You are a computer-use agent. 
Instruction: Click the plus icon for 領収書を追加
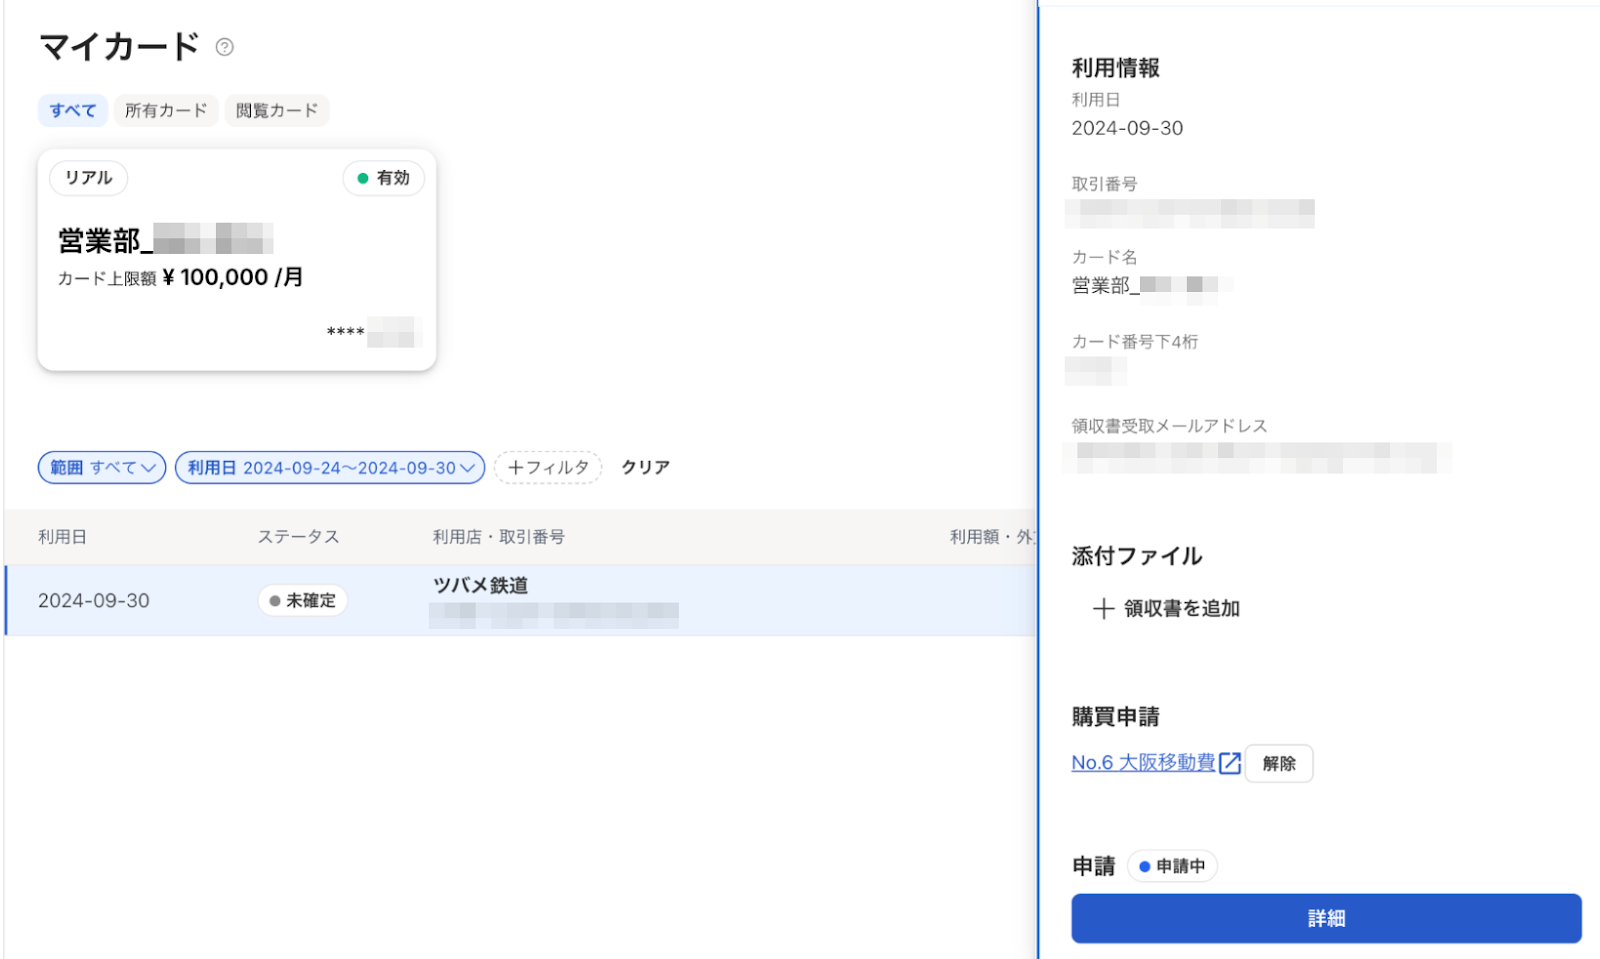coord(1103,609)
